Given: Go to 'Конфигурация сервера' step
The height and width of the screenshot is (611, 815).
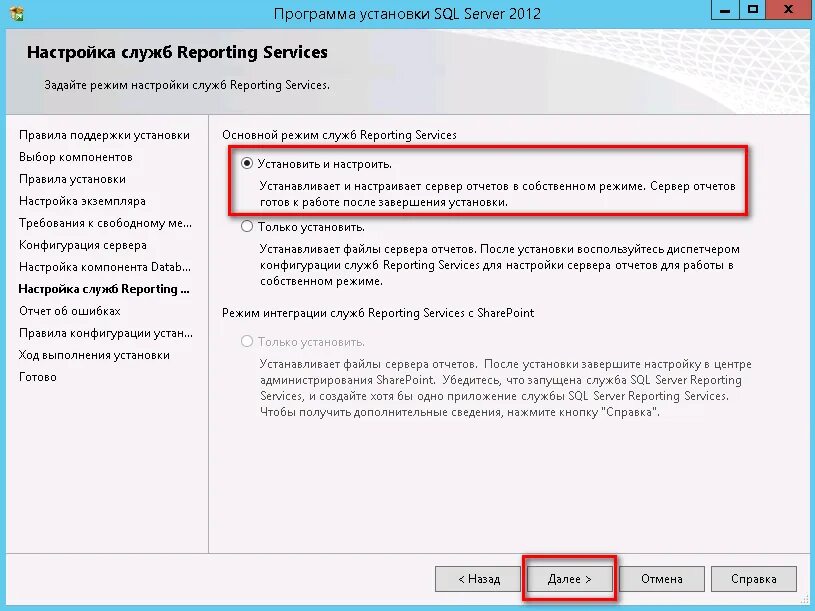Looking at the screenshot, I should pyautogui.click(x=83, y=245).
